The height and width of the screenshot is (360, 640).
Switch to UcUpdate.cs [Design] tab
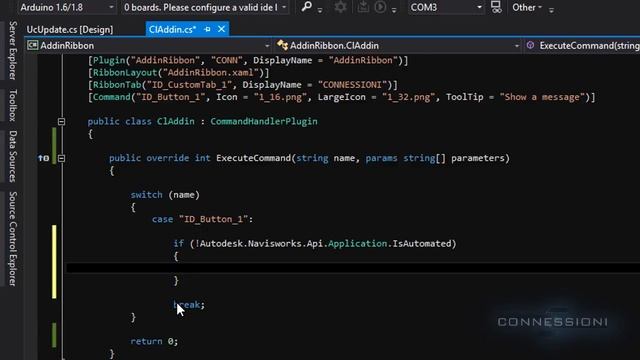[70, 29]
